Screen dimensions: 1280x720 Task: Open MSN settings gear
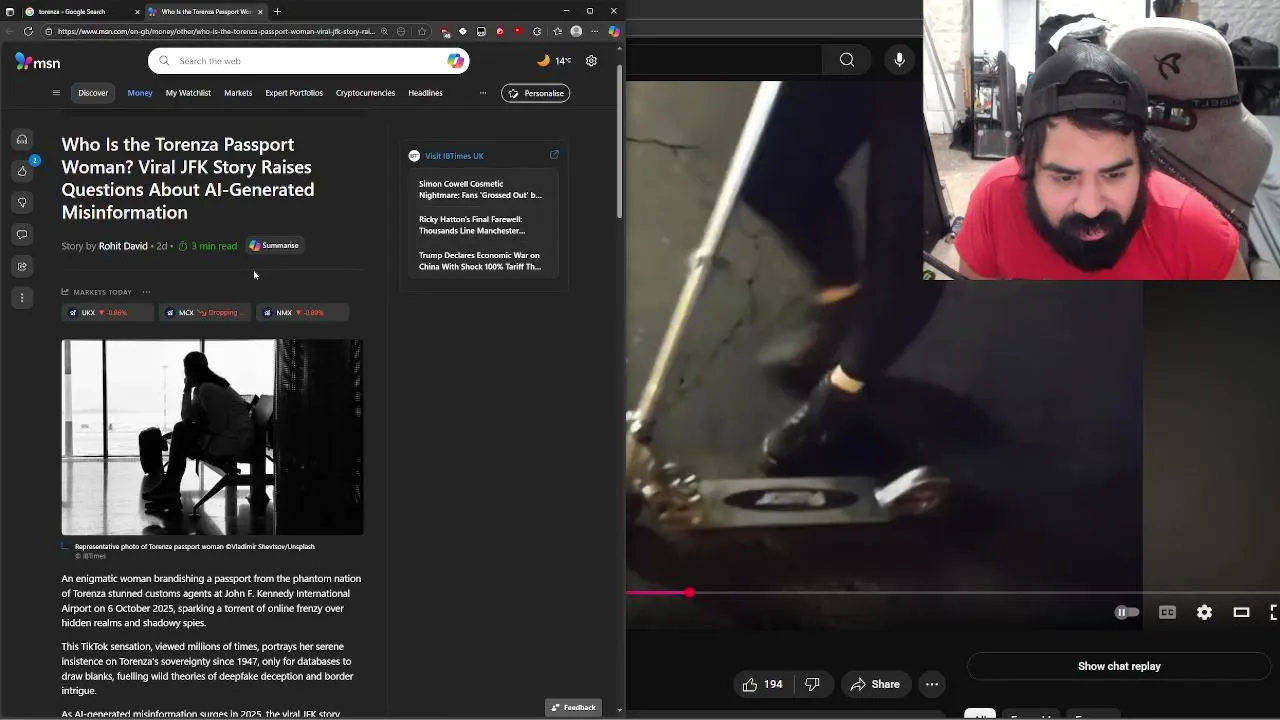point(591,61)
